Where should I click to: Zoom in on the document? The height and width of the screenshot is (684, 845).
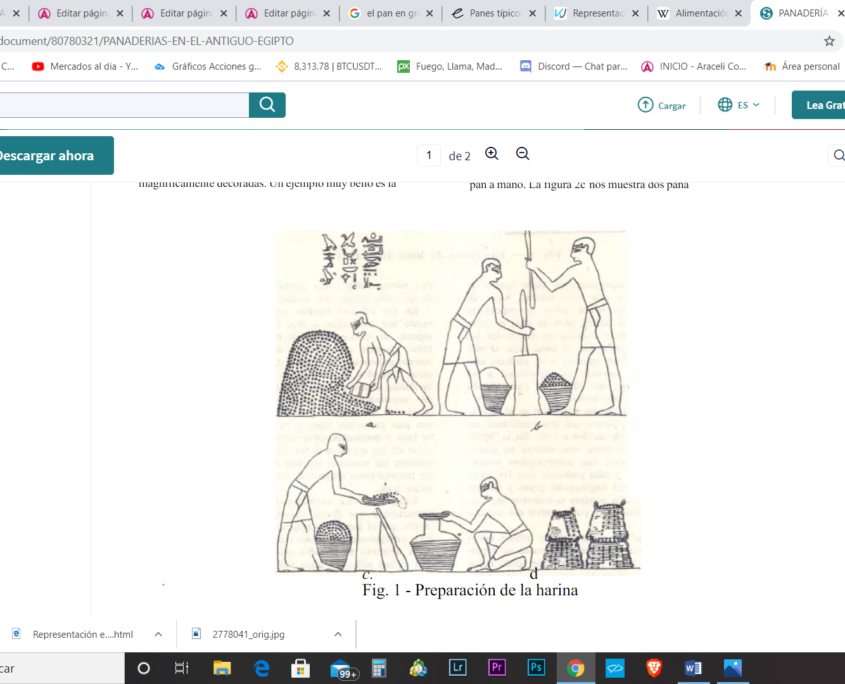point(491,154)
